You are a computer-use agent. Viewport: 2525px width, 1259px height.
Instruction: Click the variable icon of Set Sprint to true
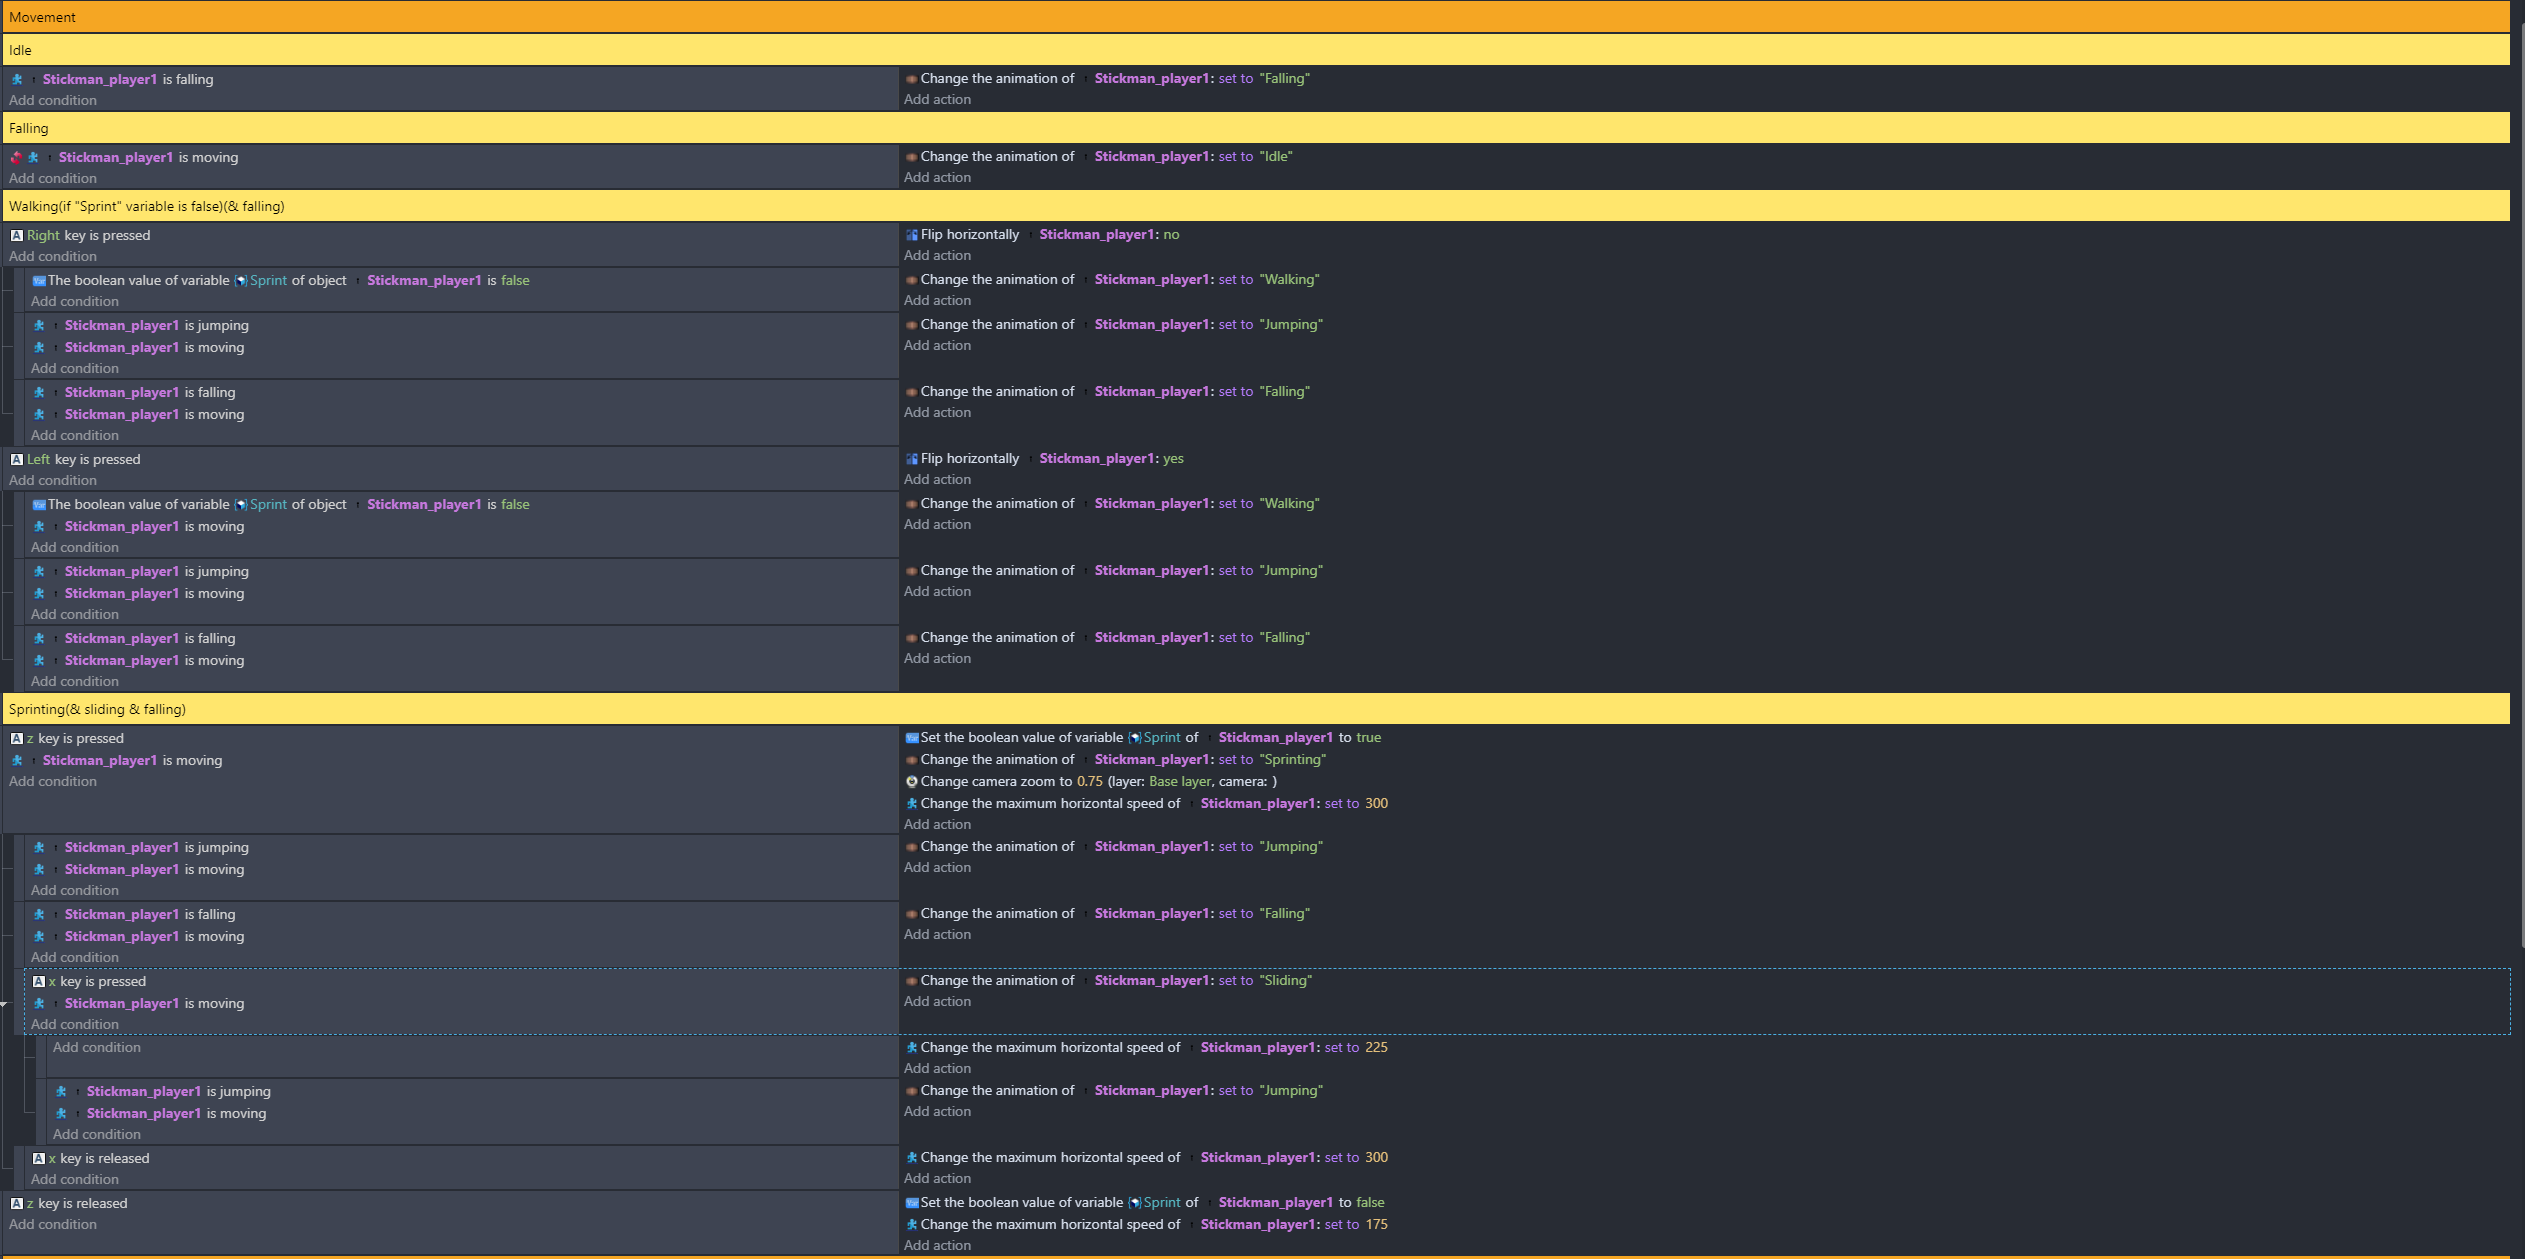pos(911,738)
